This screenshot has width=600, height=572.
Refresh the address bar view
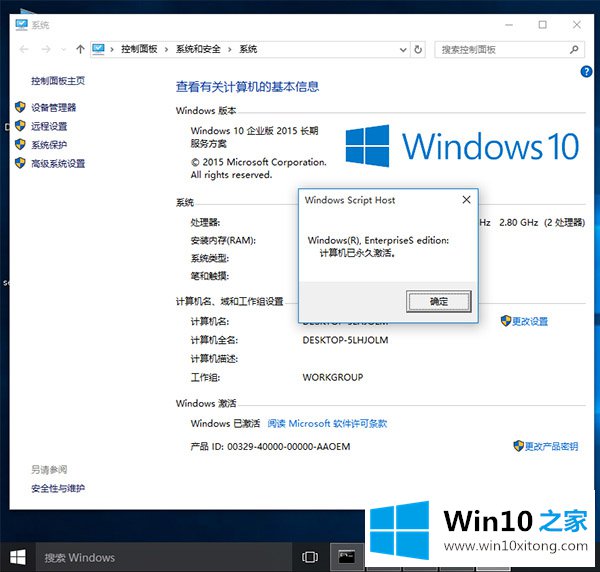tap(418, 49)
